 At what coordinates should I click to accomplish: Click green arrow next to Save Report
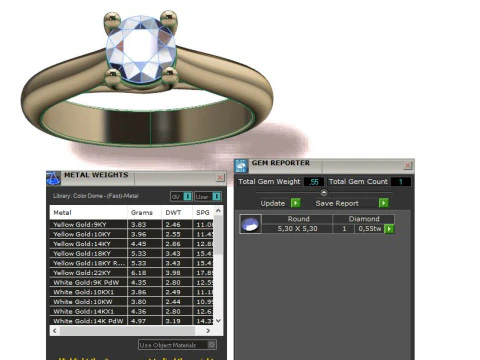(384, 203)
